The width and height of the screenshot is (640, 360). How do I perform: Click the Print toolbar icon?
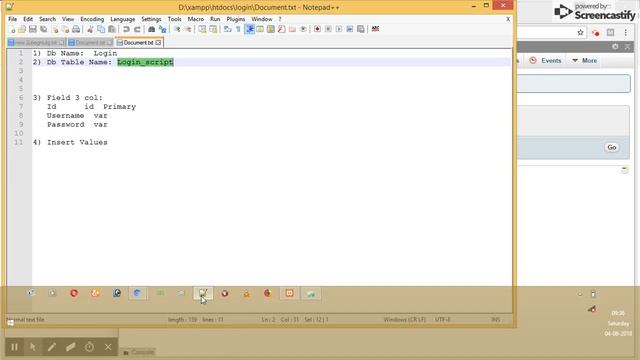point(76,29)
